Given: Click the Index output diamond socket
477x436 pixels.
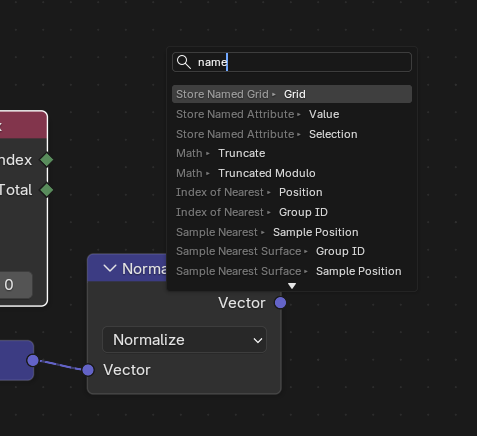Looking at the screenshot, I should click(x=47, y=160).
